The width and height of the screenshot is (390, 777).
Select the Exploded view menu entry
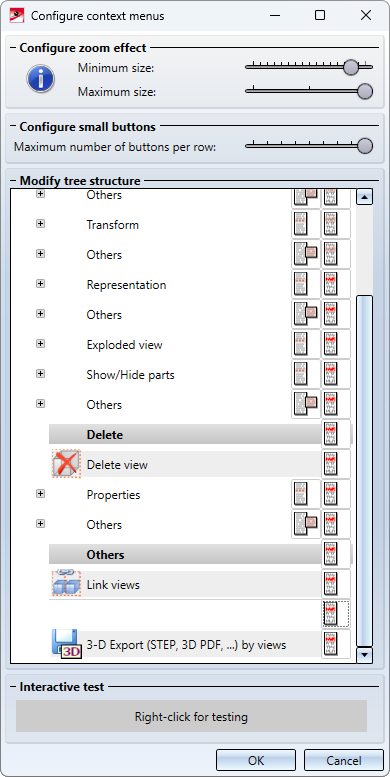pyautogui.click(x=124, y=344)
